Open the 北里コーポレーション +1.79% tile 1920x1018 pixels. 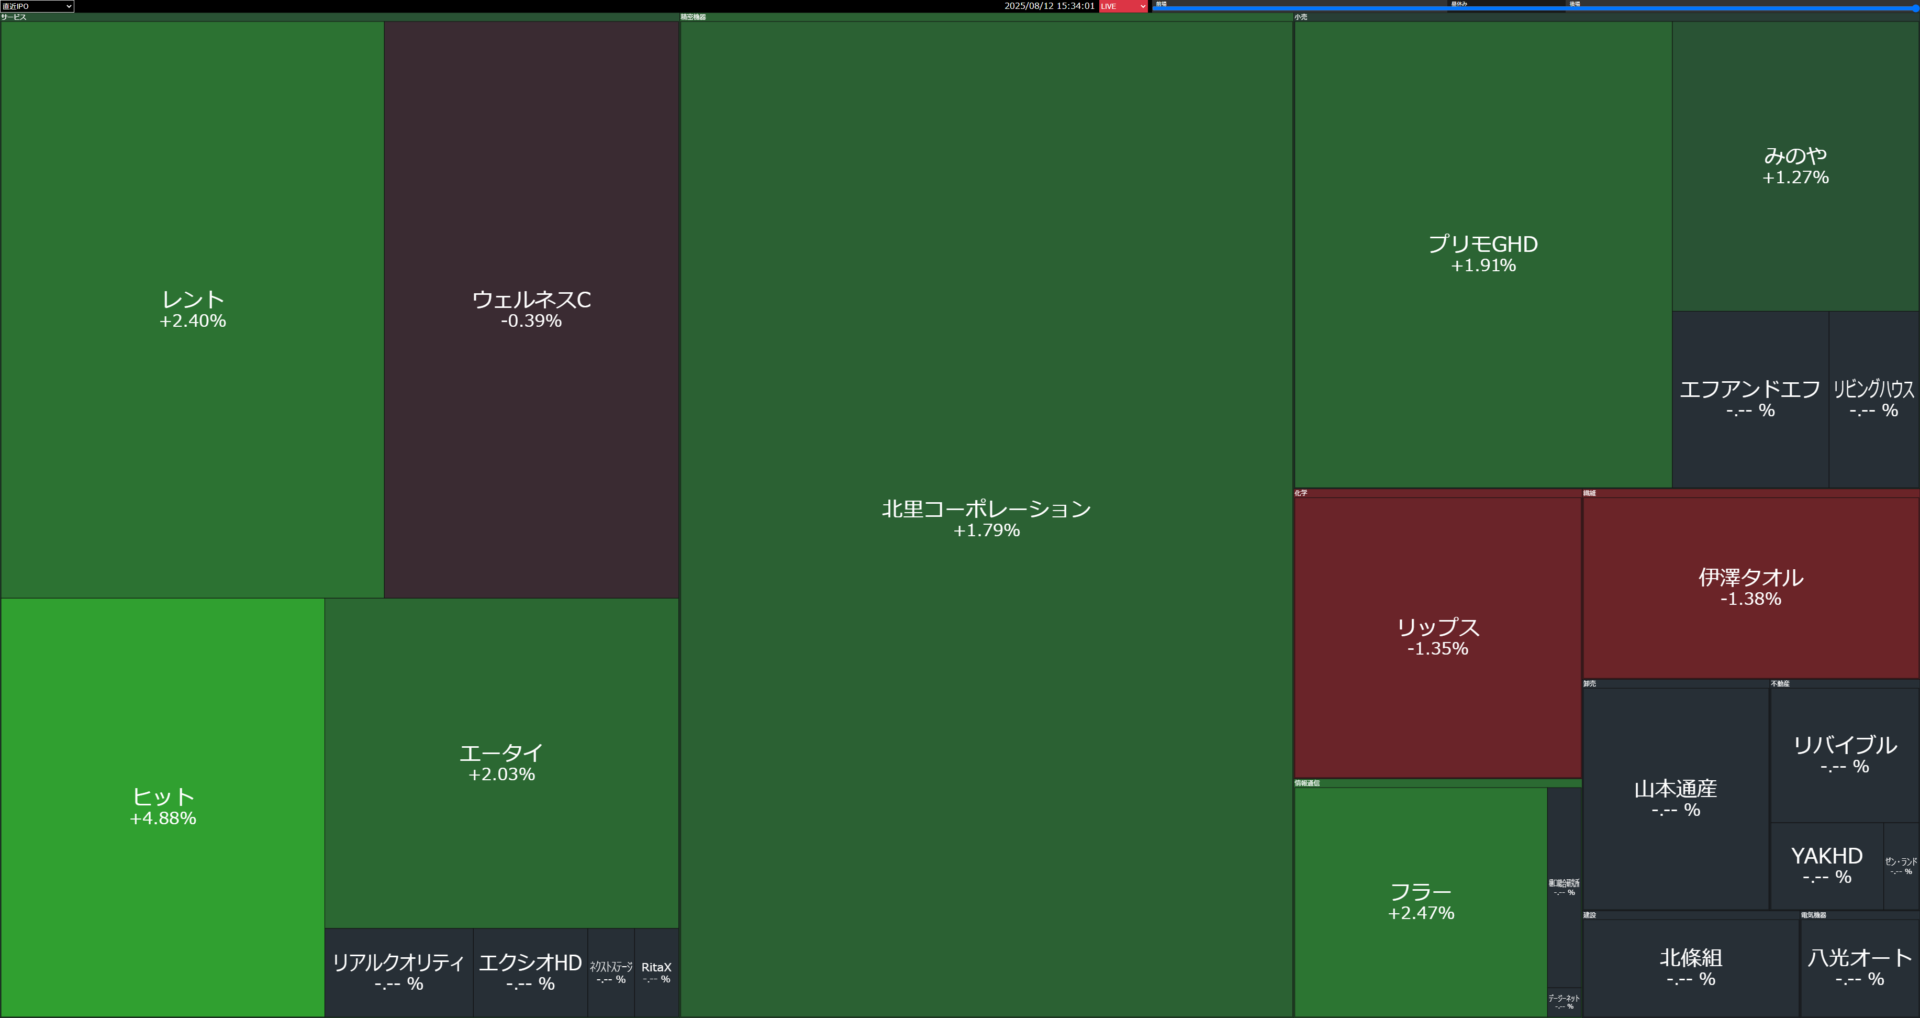(x=986, y=519)
